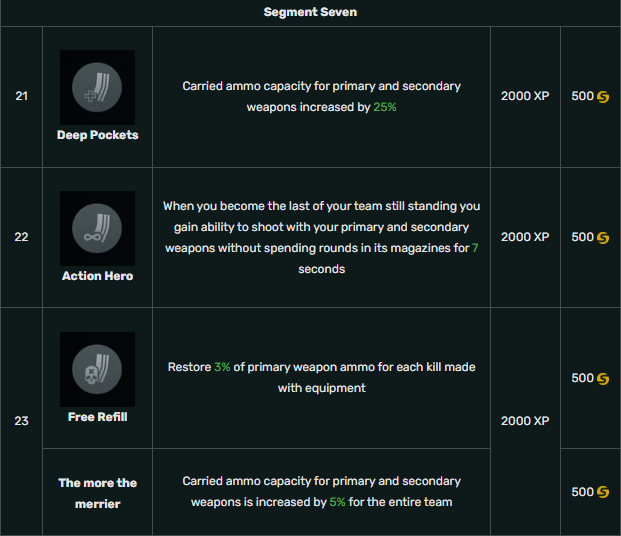The height and width of the screenshot is (536, 621).
Task: Select the Segment Seven header
Action: [310, 12]
